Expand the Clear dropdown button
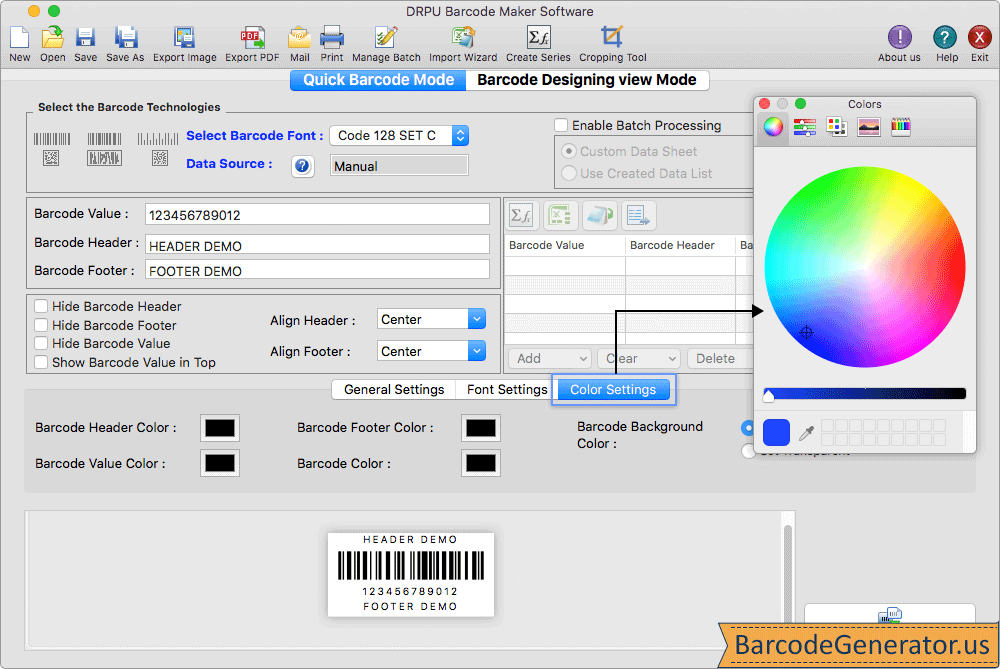 point(639,358)
